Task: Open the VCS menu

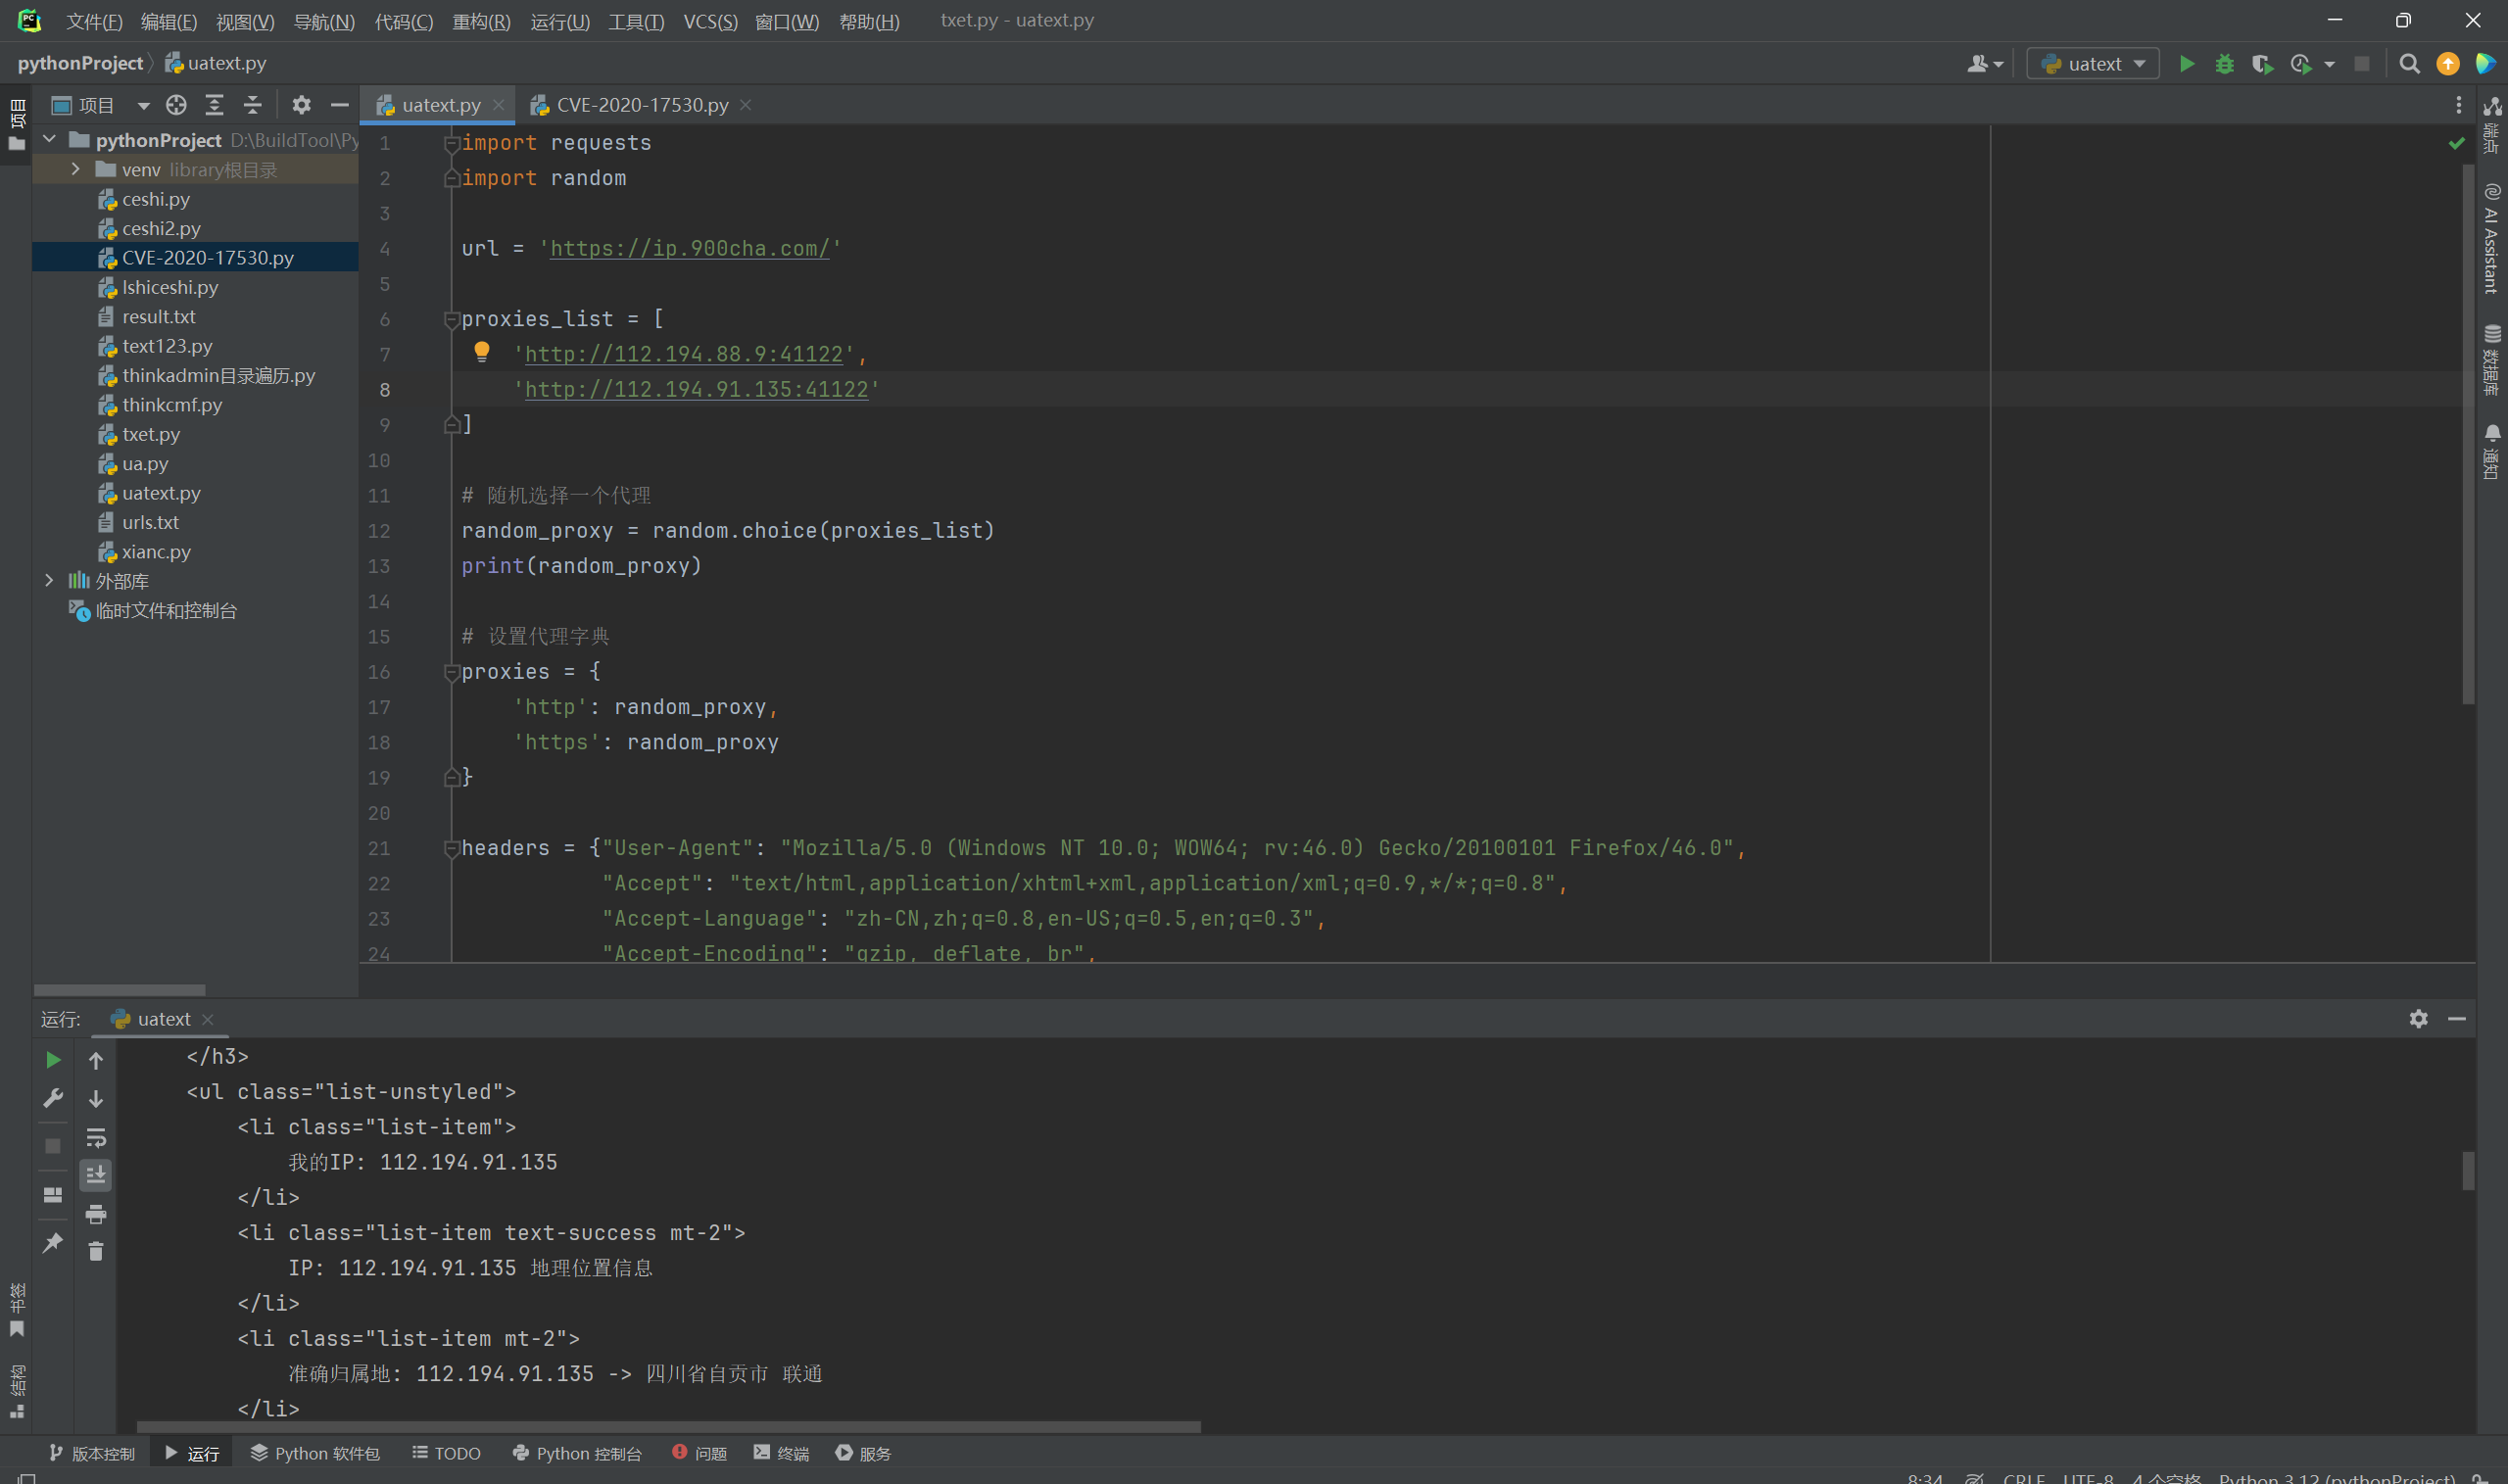Action: 710,21
